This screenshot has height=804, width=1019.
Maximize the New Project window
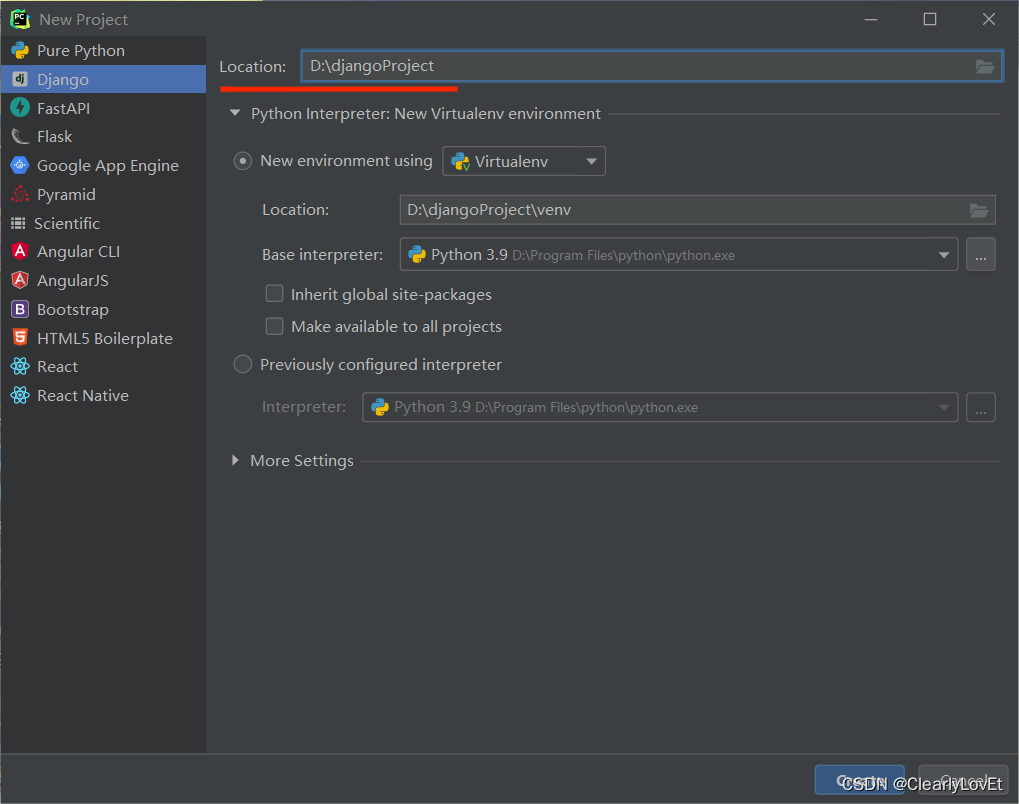point(930,19)
